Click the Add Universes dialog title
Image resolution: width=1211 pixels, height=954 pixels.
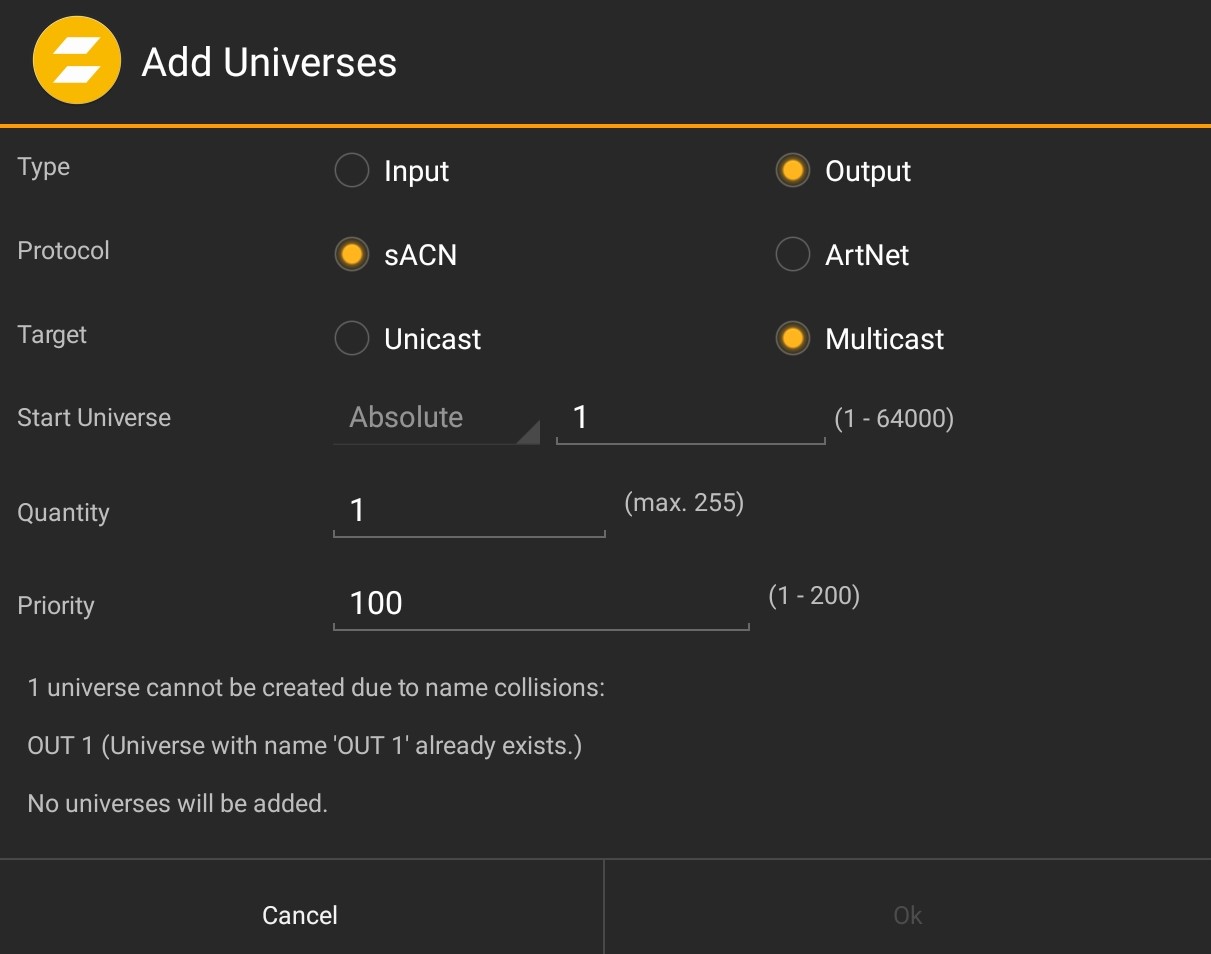point(268,62)
